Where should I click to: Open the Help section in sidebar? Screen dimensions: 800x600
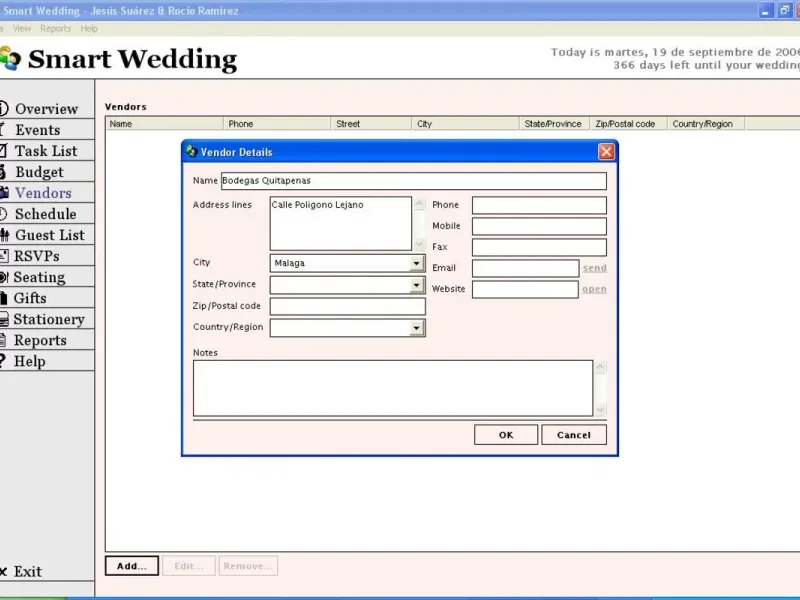(30, 361)
